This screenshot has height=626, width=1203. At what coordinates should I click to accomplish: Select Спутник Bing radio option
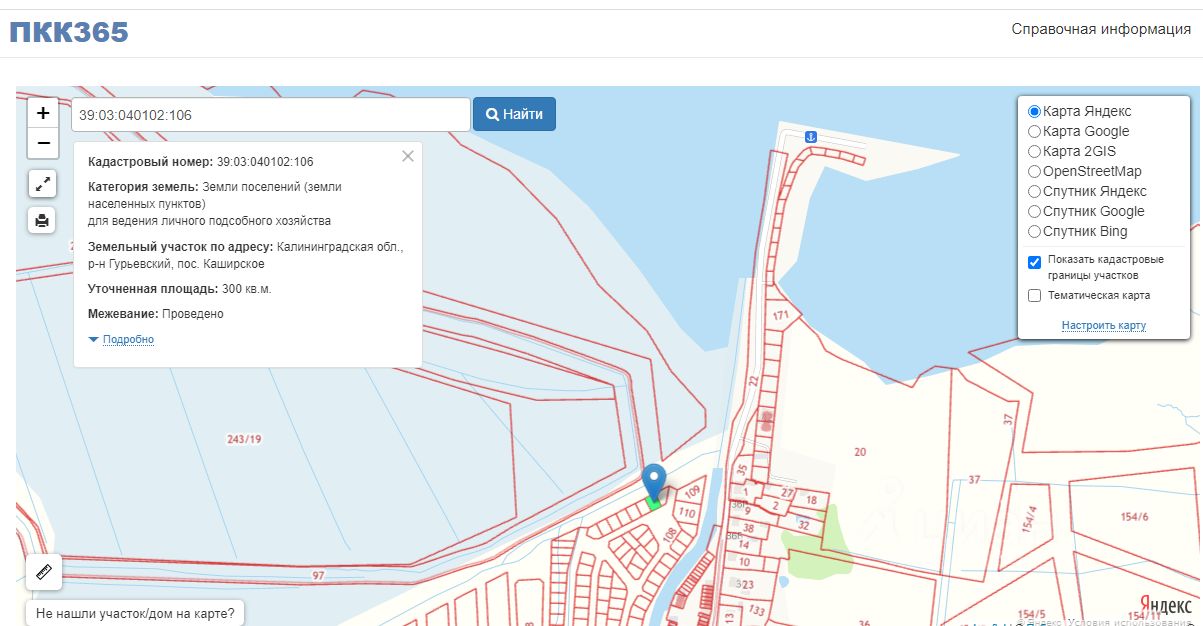click(x=1035, y=232)
